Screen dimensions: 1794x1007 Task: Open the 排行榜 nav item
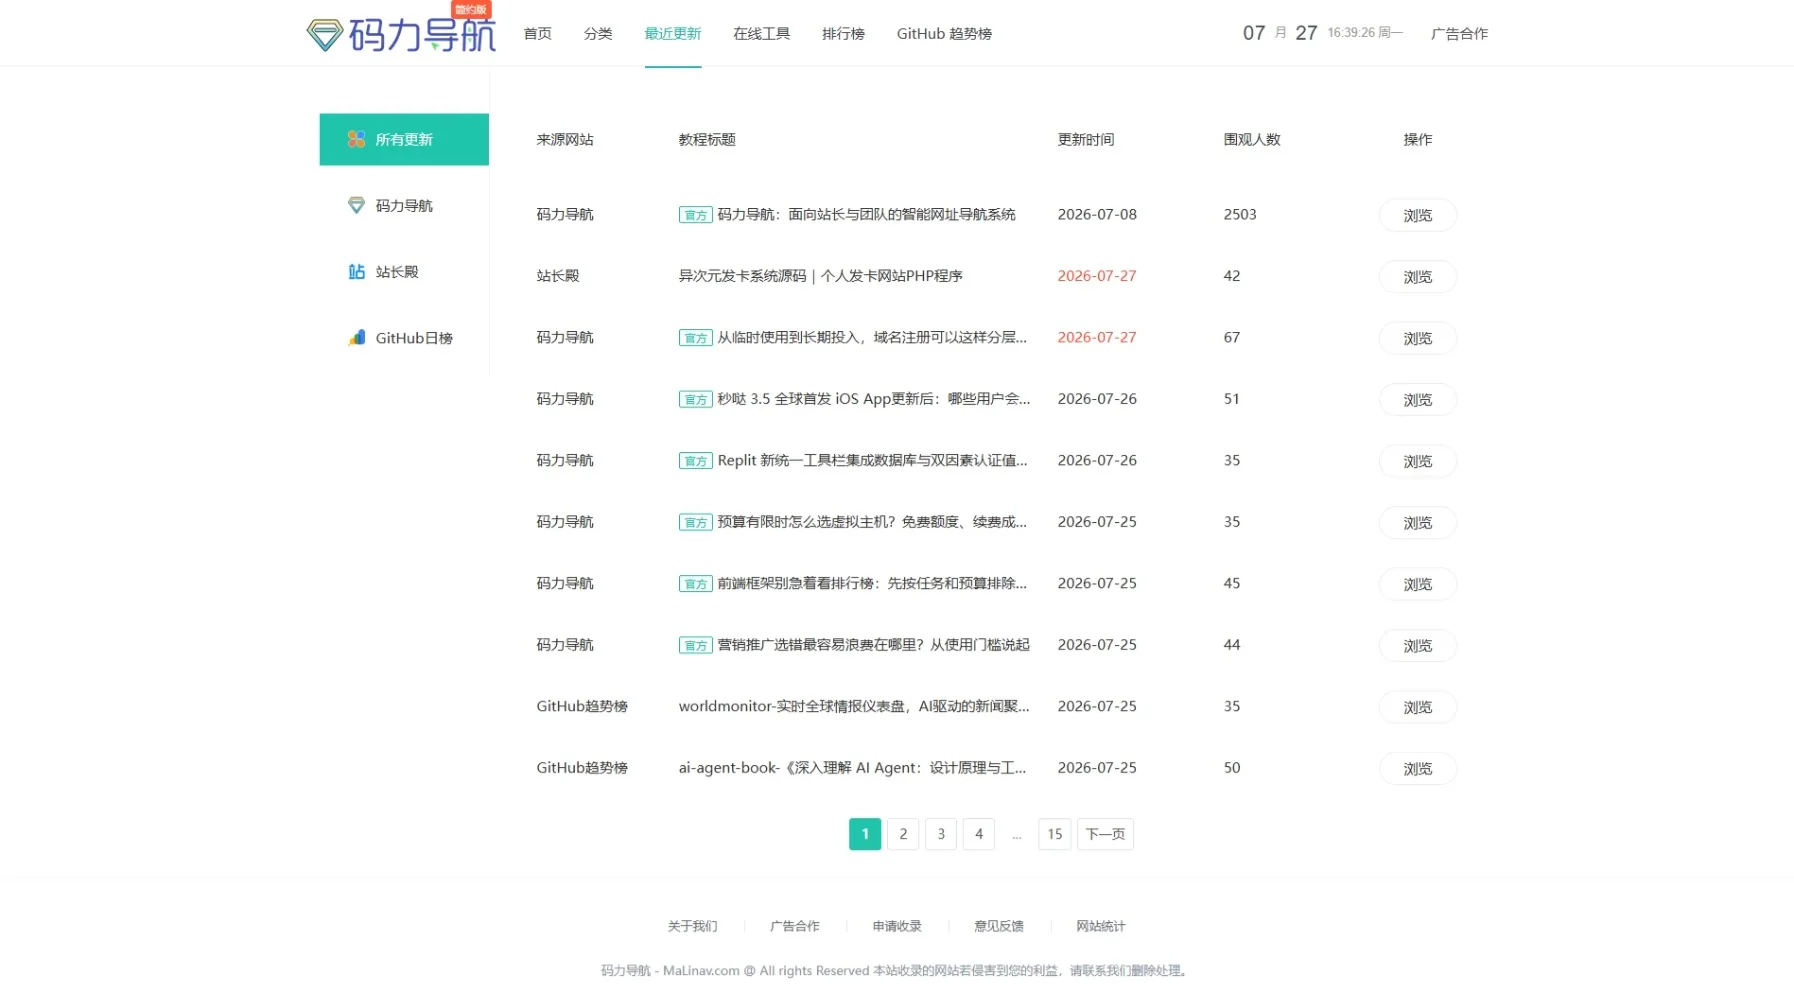843,34
